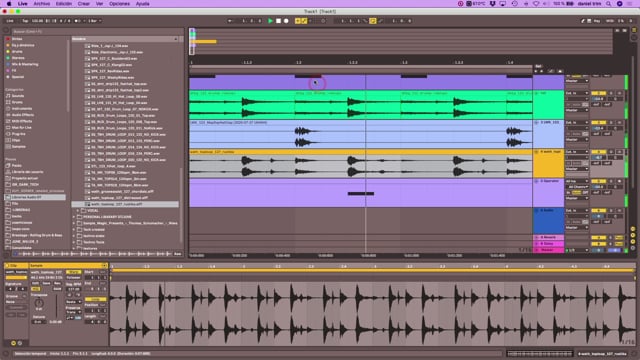Open the Max for Live category
The width and height of the screenshot is (640, 360).
click(21, 128)
